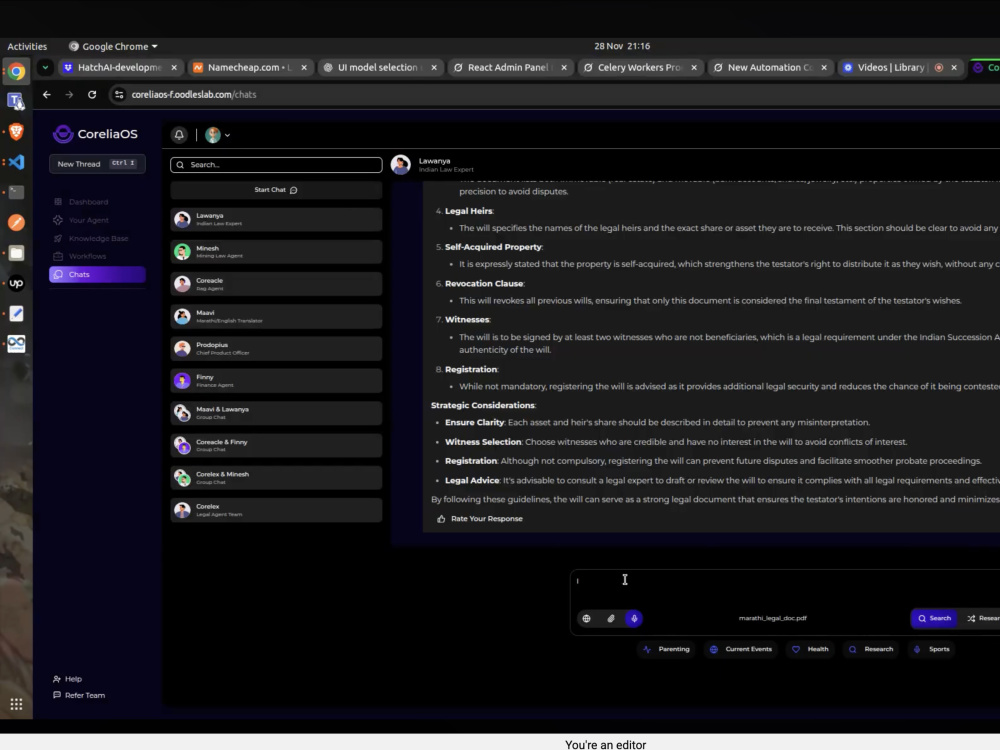Open Knowledge Base in the sidebar
Image resolution: width=1000 pixels, height=750 pixels.
pos(97,238)
